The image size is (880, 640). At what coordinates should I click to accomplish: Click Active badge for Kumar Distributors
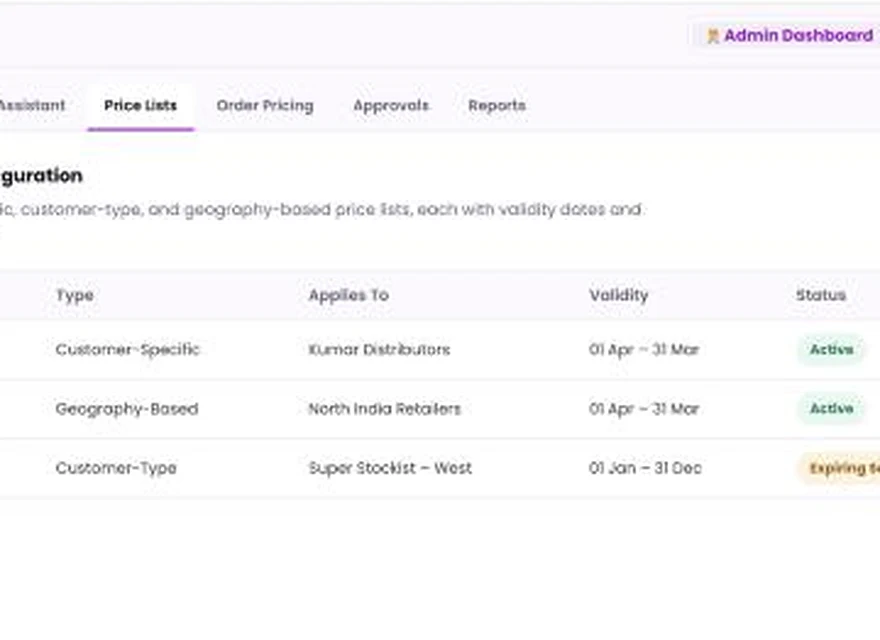pos(831,350)
